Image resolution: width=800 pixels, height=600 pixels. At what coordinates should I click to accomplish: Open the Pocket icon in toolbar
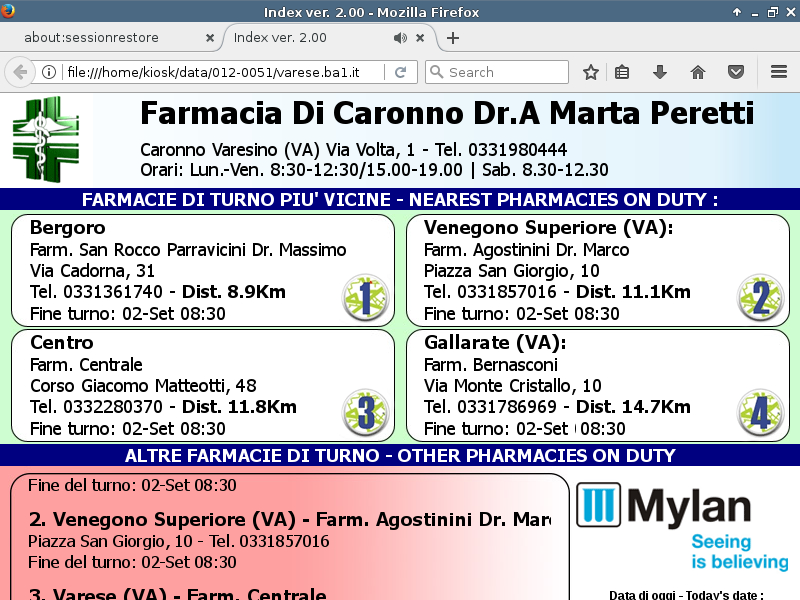click(735, 72)
